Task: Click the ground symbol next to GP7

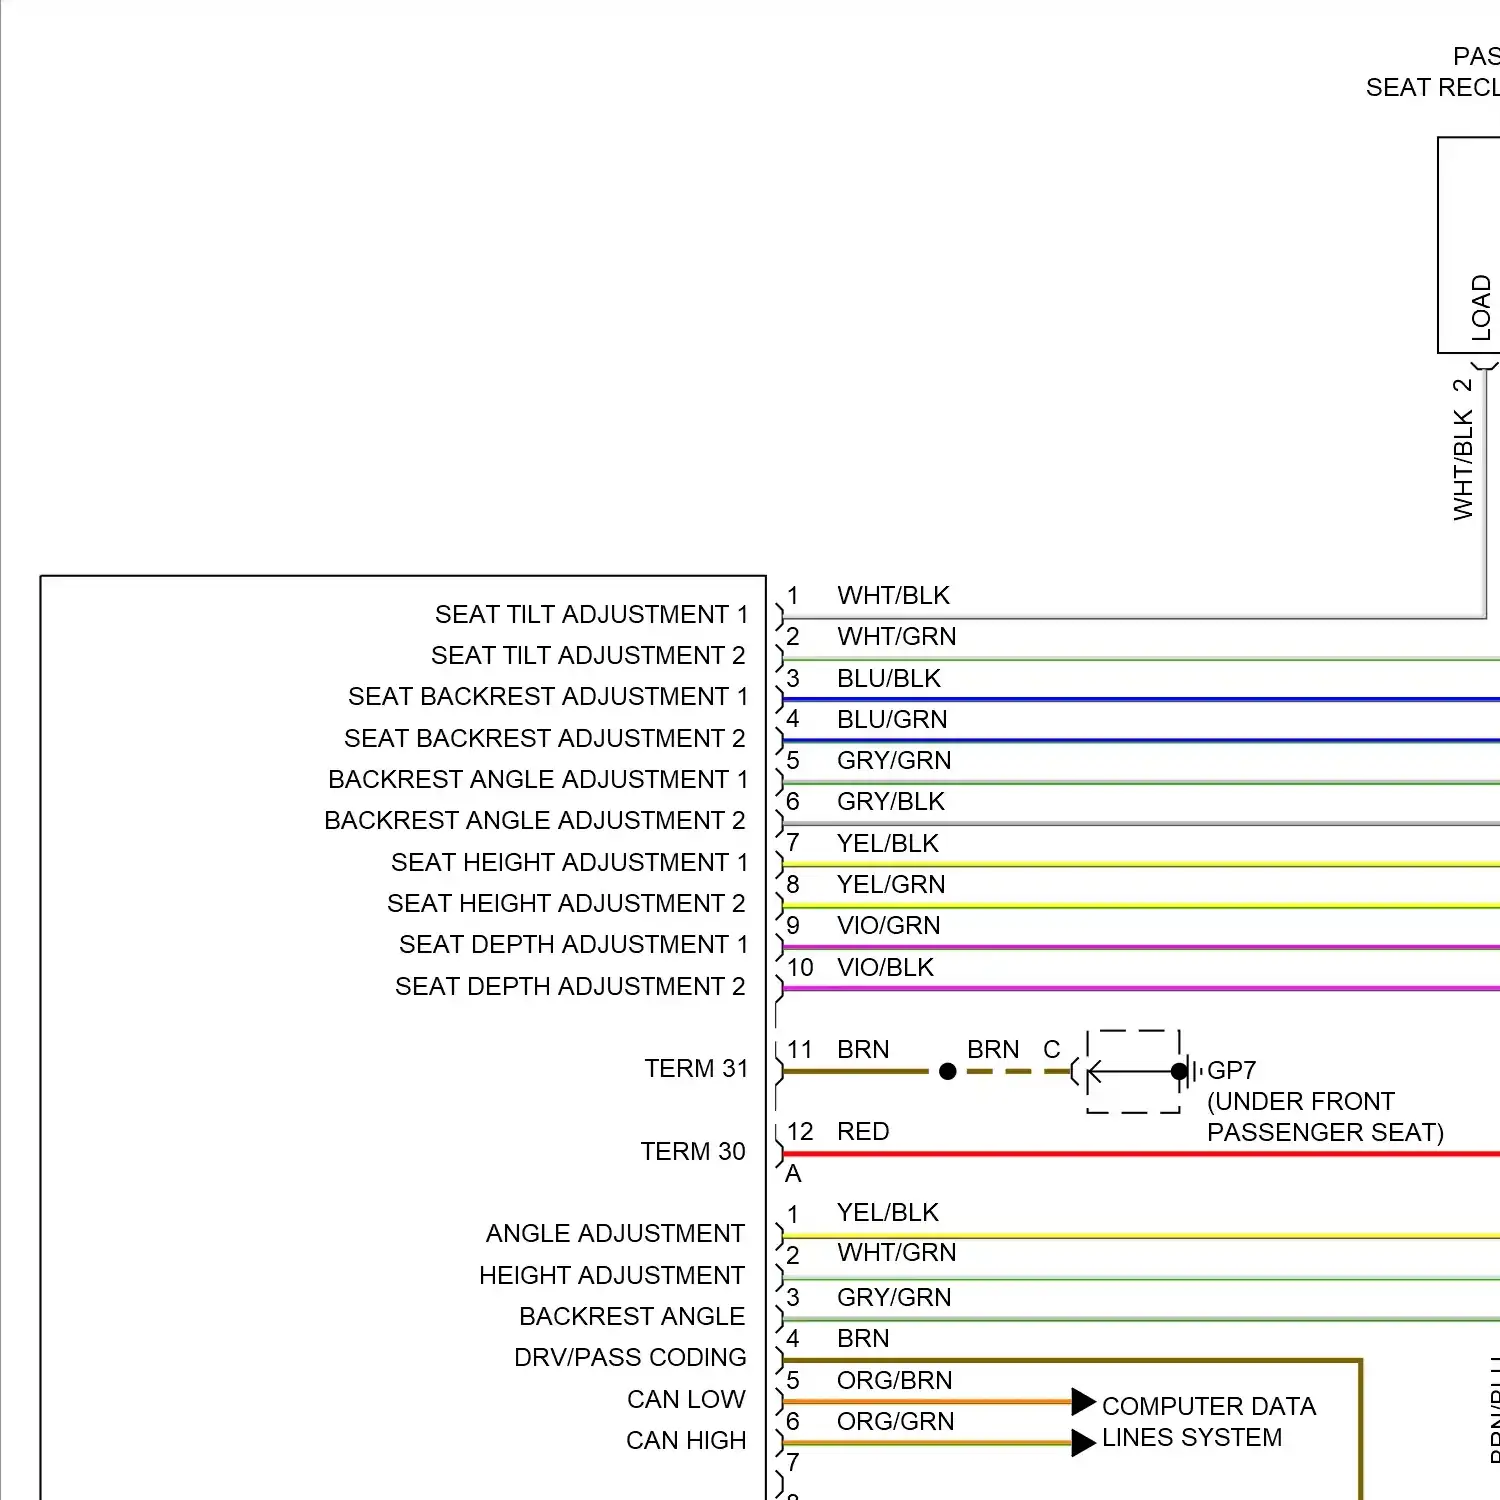Action: (1193, 1071)
